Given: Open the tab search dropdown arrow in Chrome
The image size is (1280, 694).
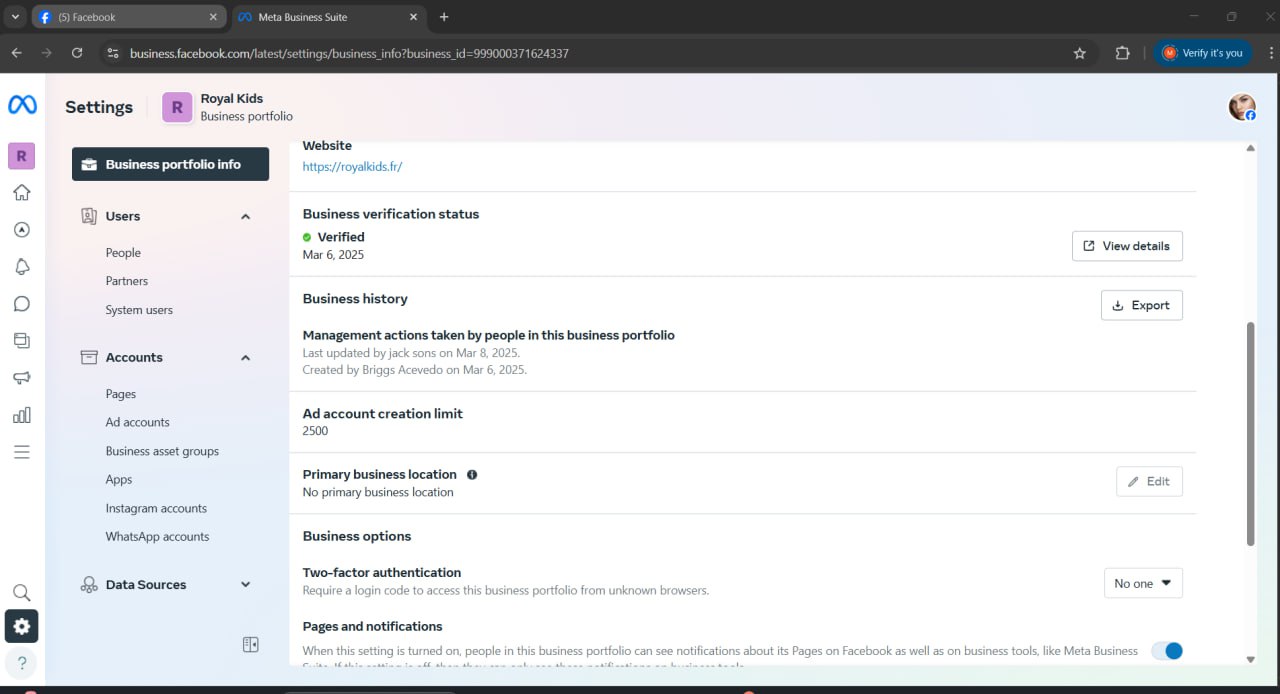Looking at the screenshot, I should tap(15, 17).
